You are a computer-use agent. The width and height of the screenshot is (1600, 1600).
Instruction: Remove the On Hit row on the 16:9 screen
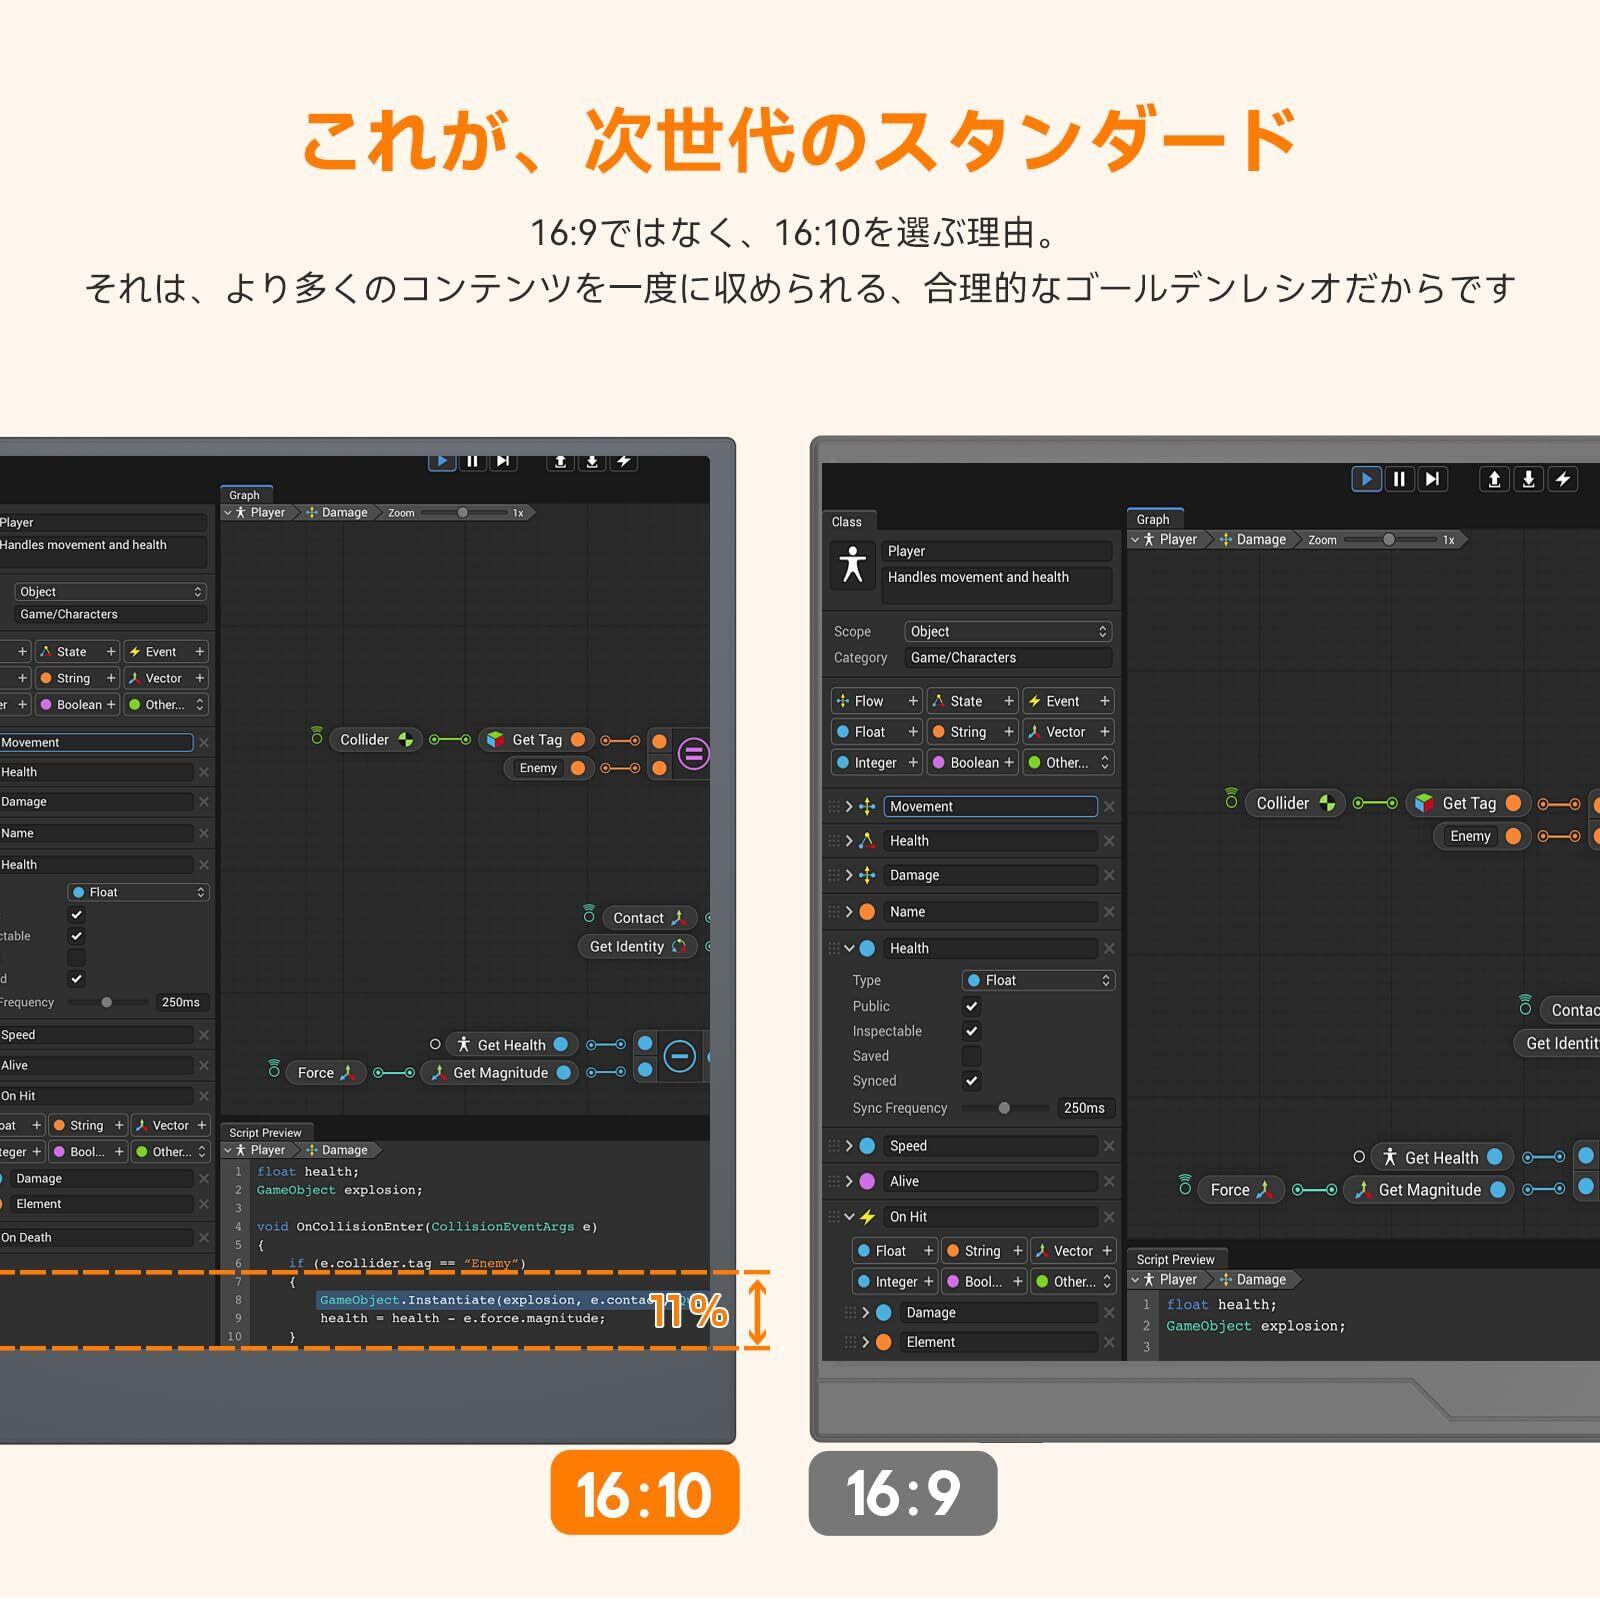click(x=1109, y=1217)
